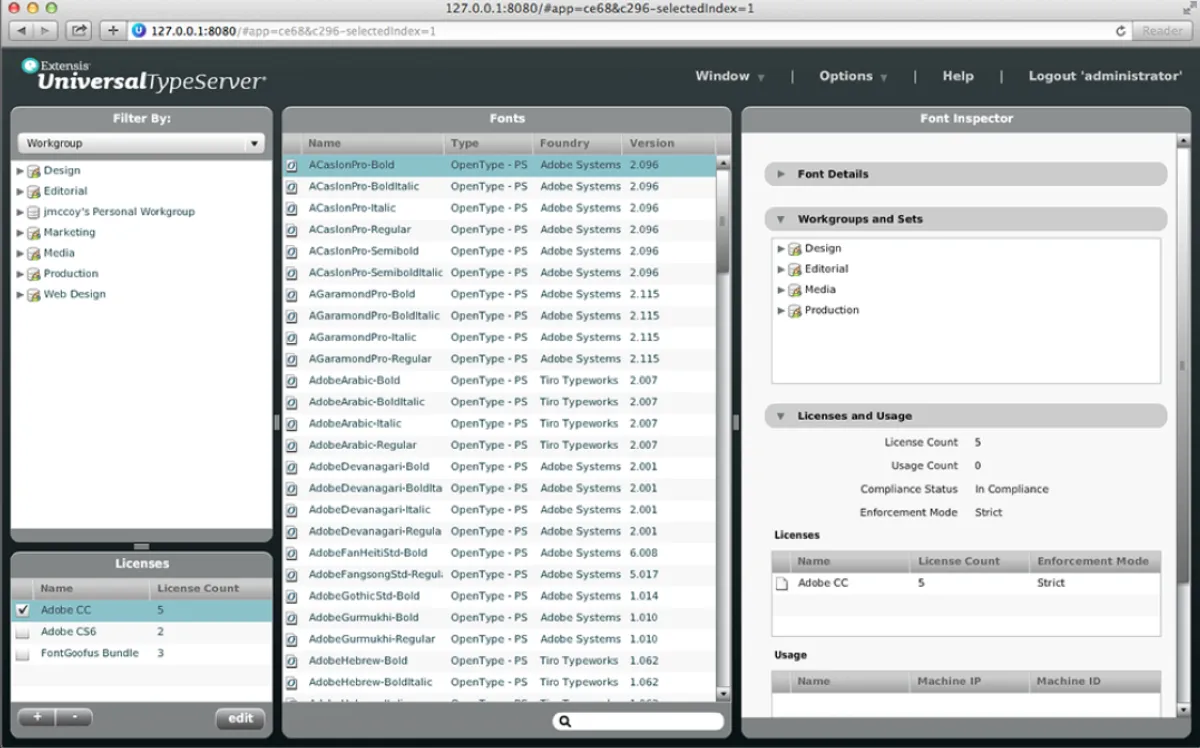
Task: Click the Fonts list scroll down arrow
Action: pyautogui.click(x=723, y=694)
